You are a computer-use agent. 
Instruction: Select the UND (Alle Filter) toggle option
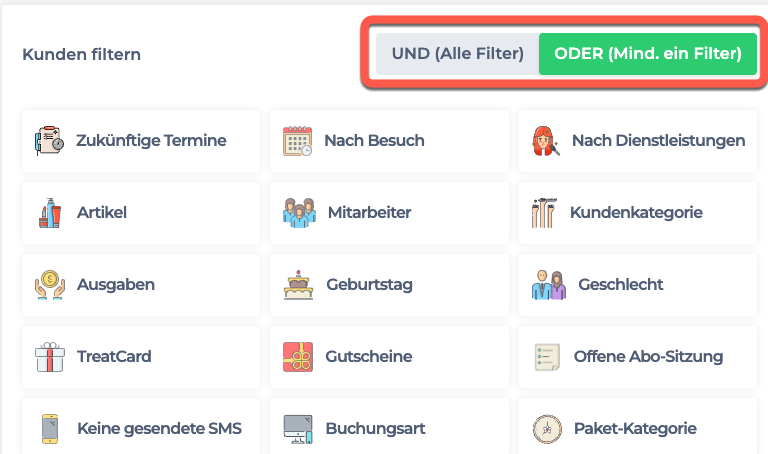457,54
